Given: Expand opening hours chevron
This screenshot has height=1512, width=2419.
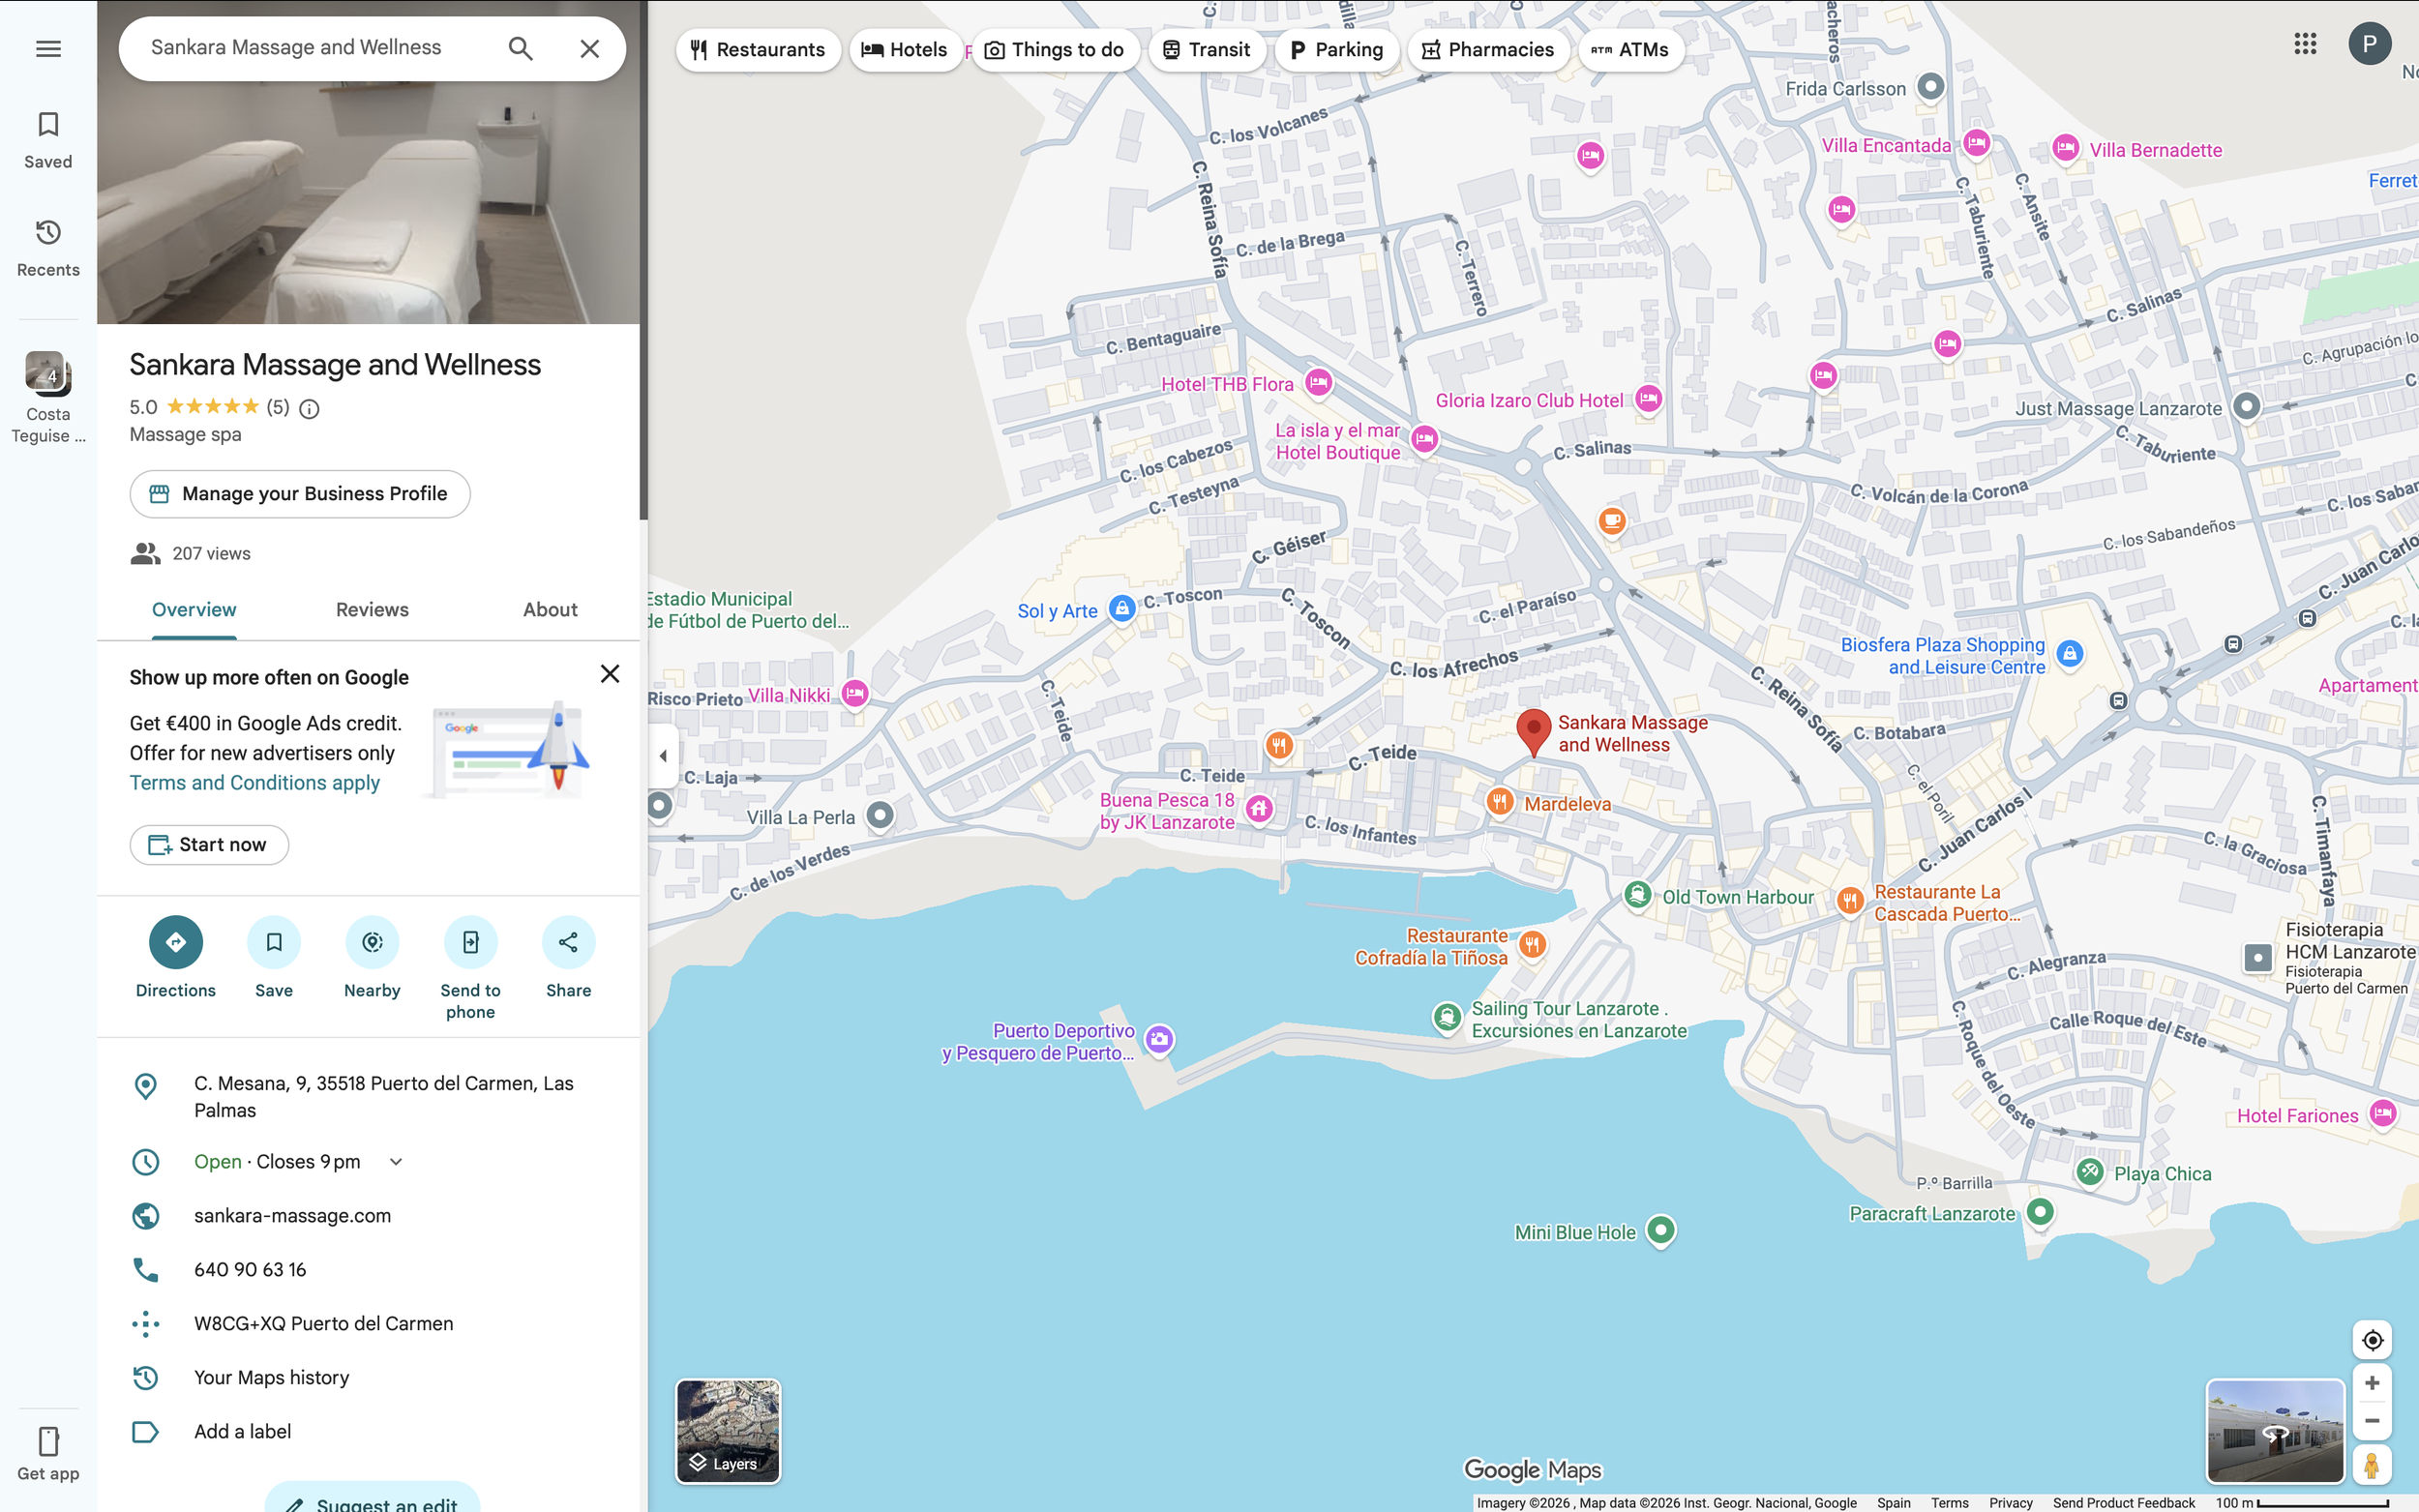Looking at the screenshot, I should pos(396,1162).
